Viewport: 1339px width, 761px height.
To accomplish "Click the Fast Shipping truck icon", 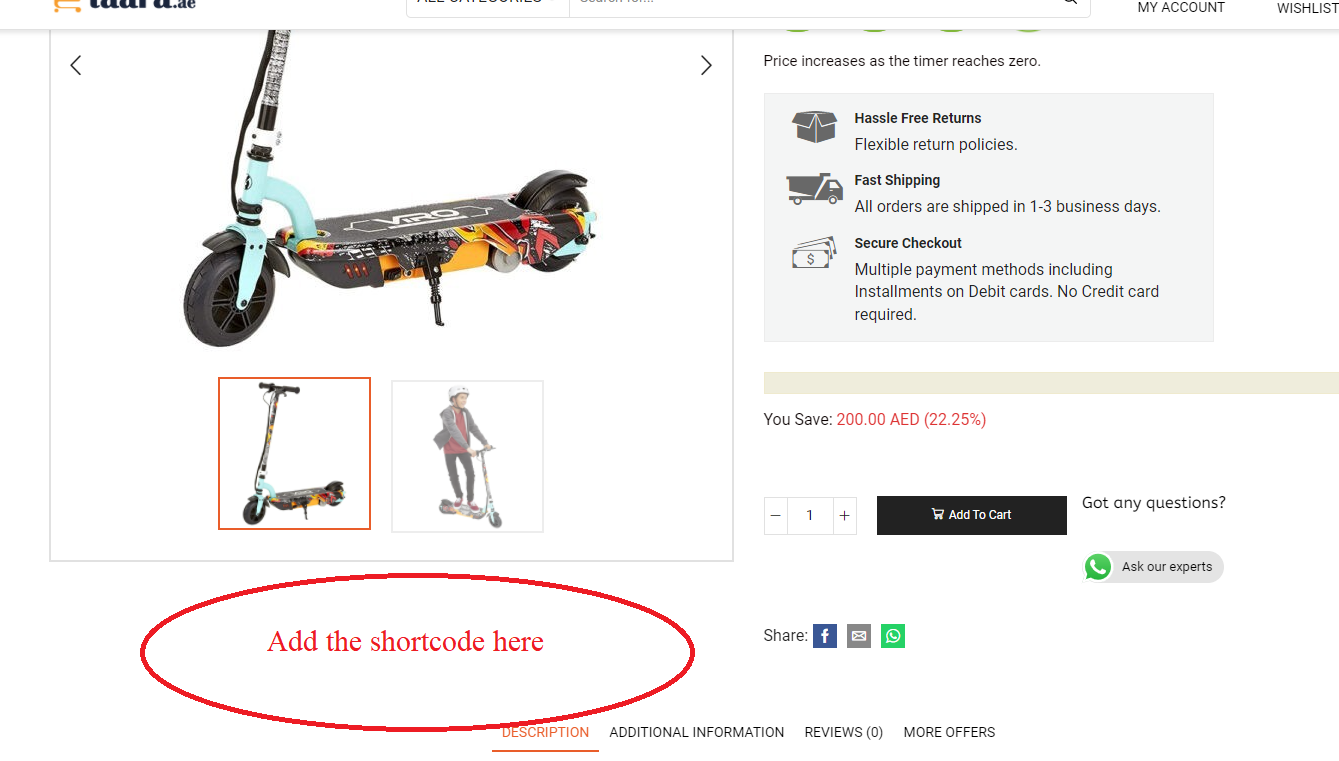I will 815,188.
